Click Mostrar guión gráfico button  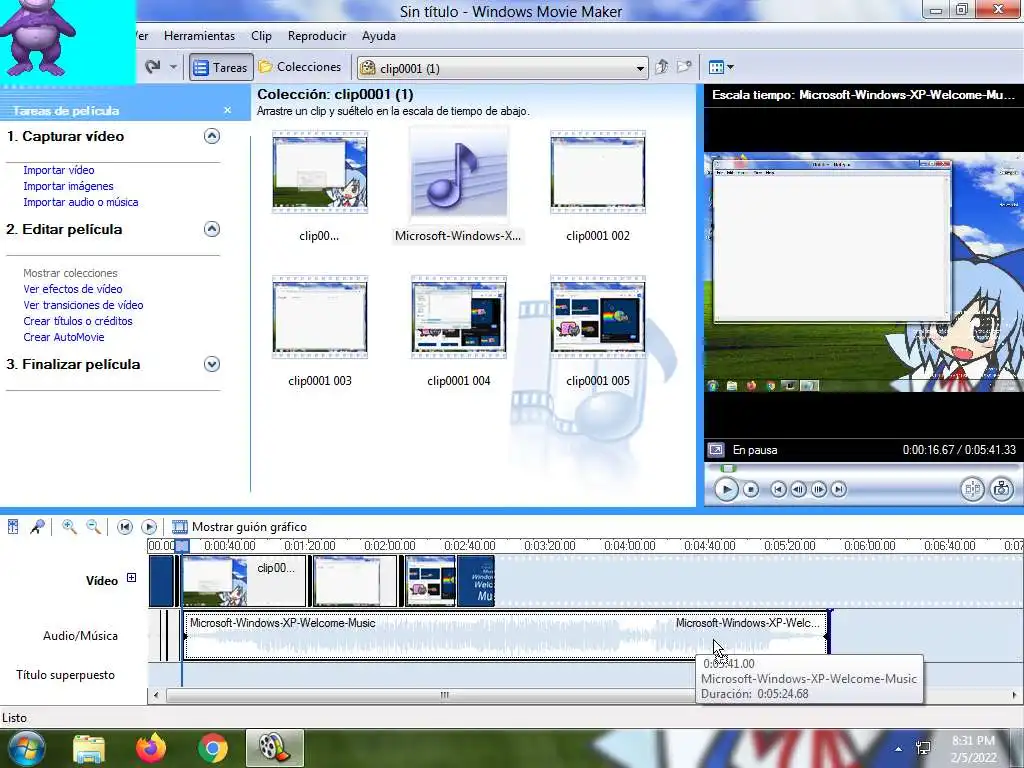coord(239,526)
